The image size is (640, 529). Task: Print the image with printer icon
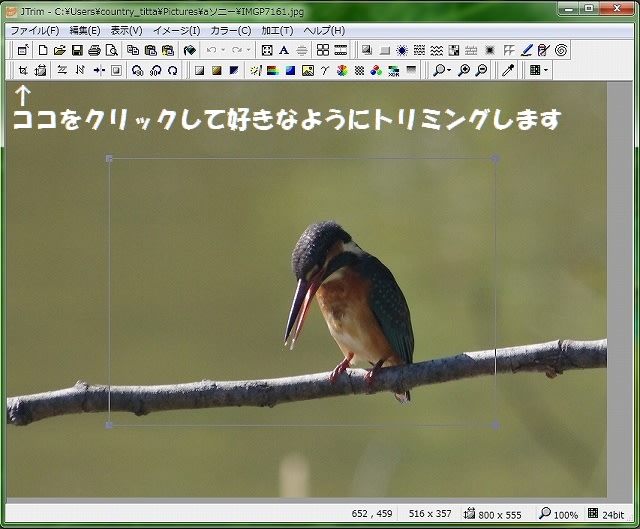coord(94,50)
